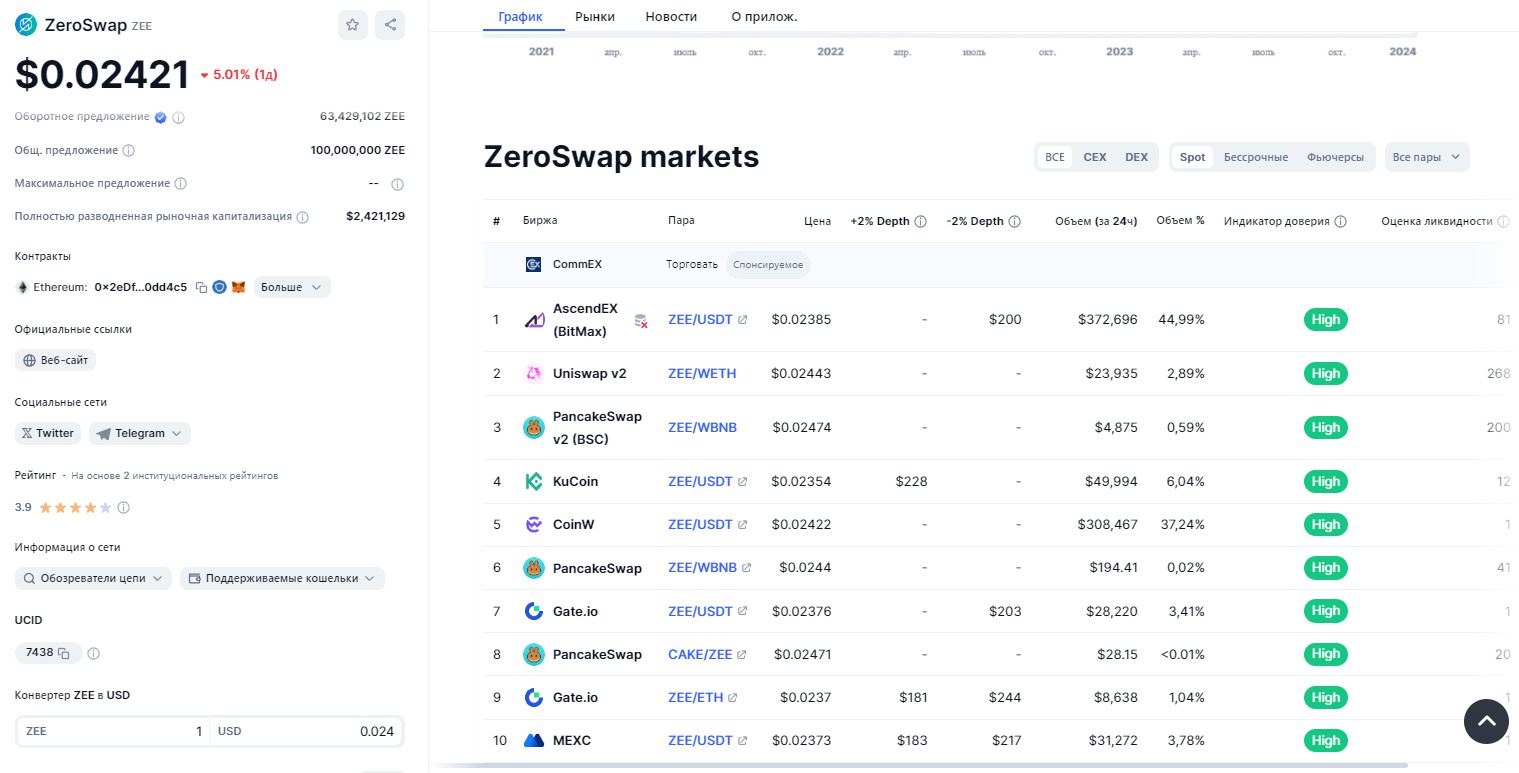Image resolution: width=1519 pixels, height=773 pixels.
Task: Open the ZEE/WETH pair link
Action: pos(702,373)
